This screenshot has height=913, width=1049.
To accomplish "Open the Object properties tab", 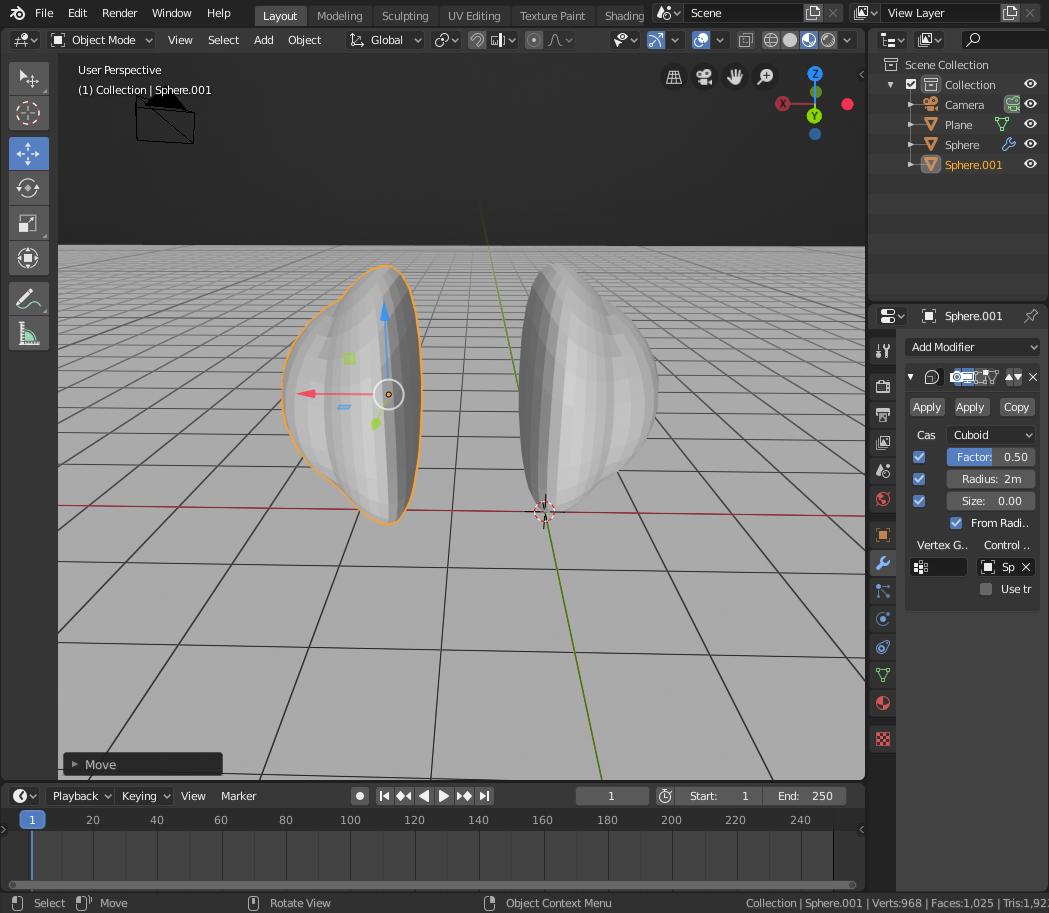I will tap(883, 534).
